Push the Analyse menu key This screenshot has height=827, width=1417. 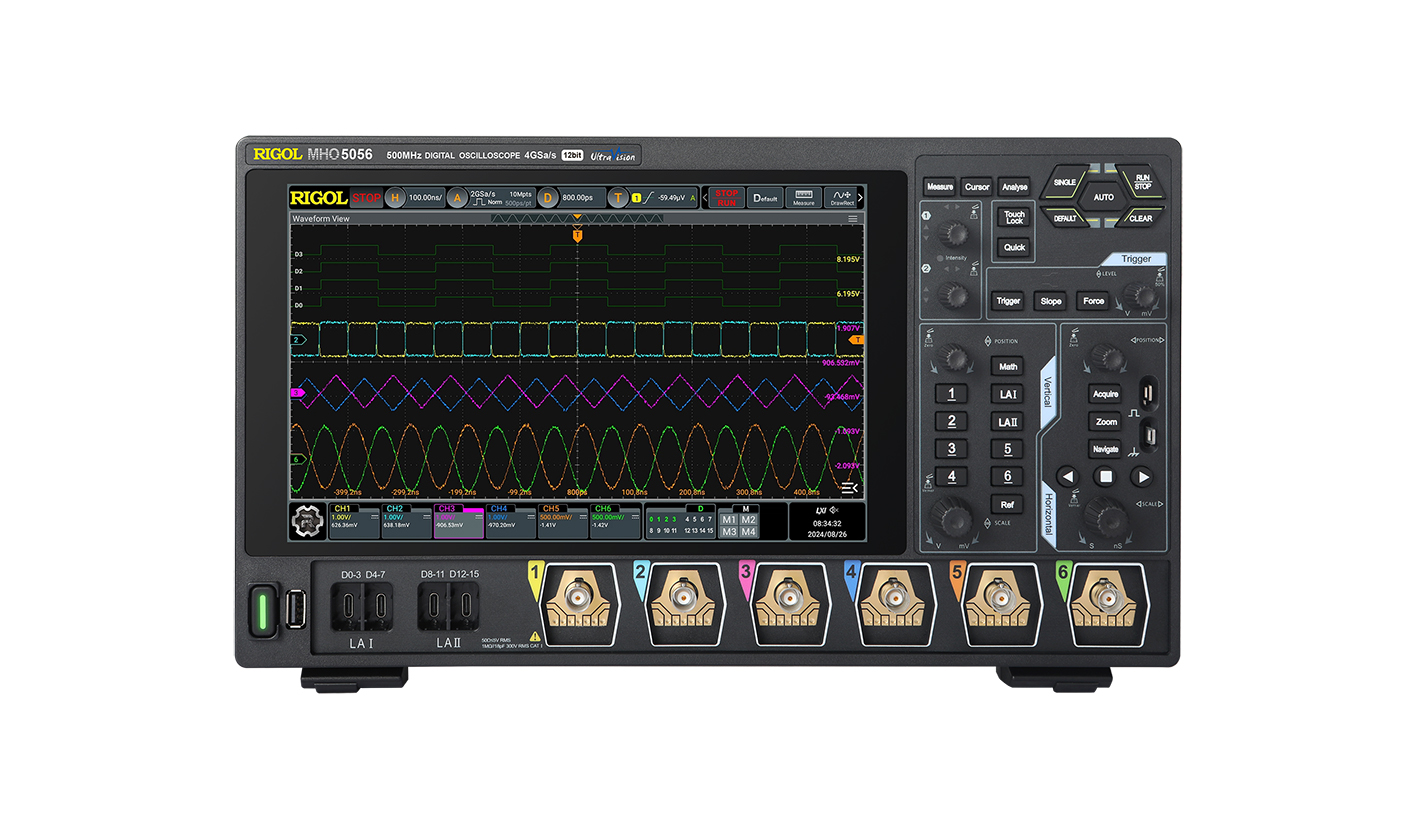click(1014, 187)
